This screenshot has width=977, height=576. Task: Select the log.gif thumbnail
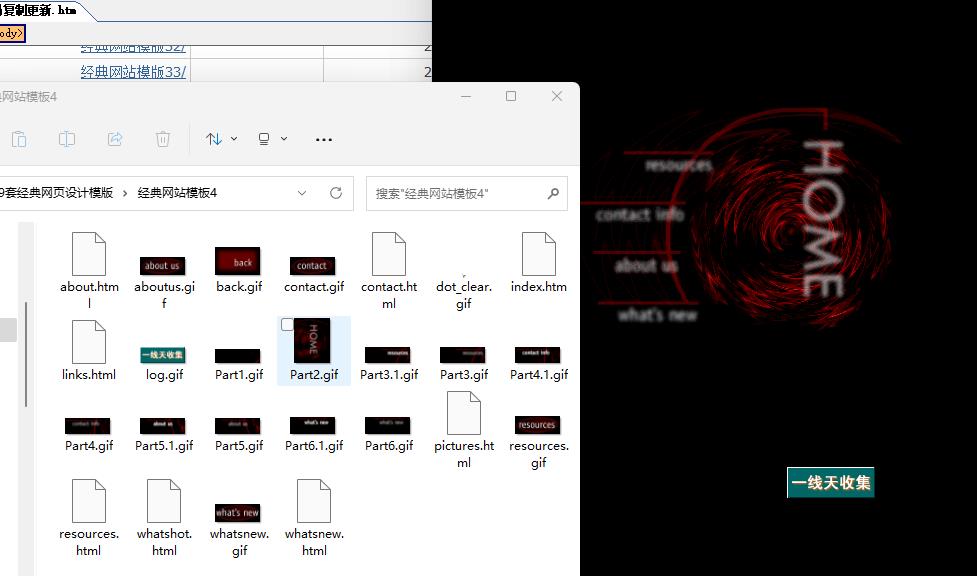(163, 355)
